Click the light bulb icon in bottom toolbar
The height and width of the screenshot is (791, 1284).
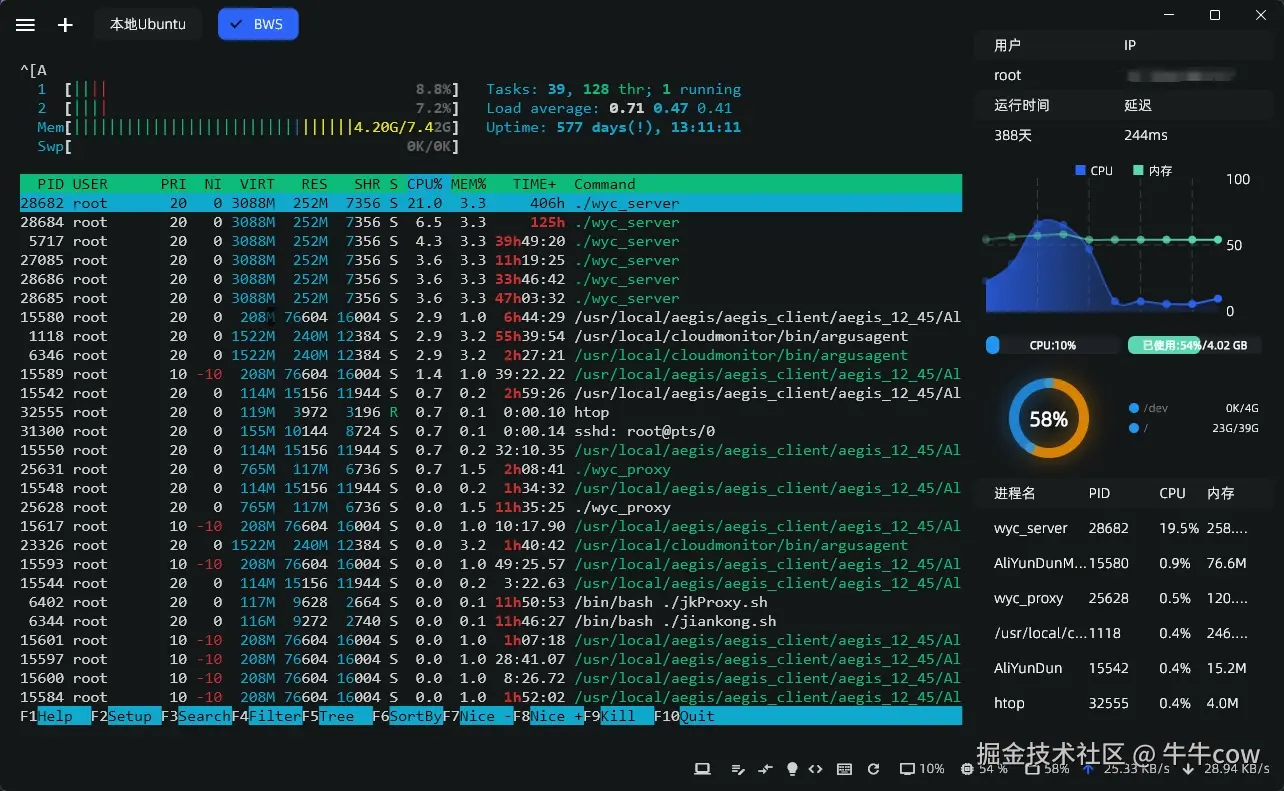792,769
